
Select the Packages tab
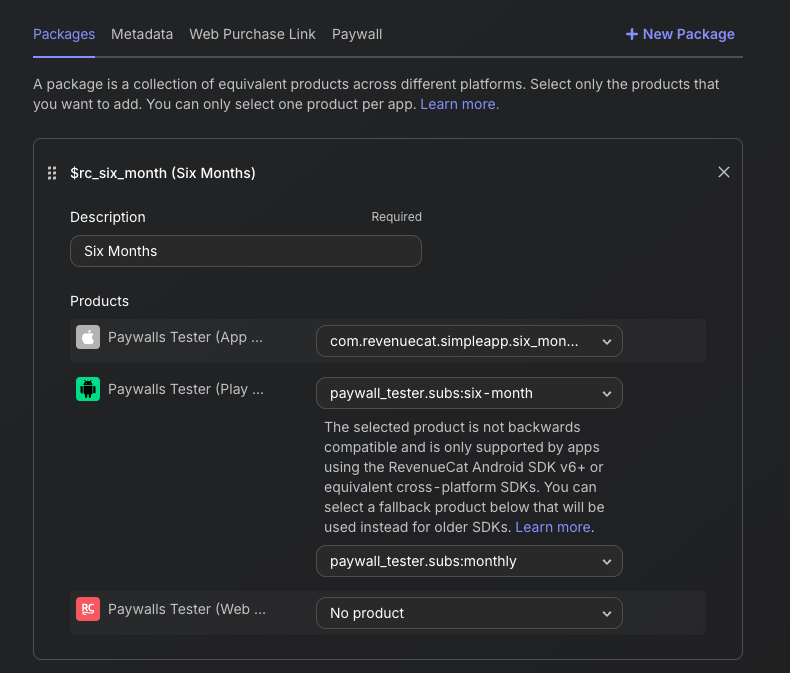64,34
